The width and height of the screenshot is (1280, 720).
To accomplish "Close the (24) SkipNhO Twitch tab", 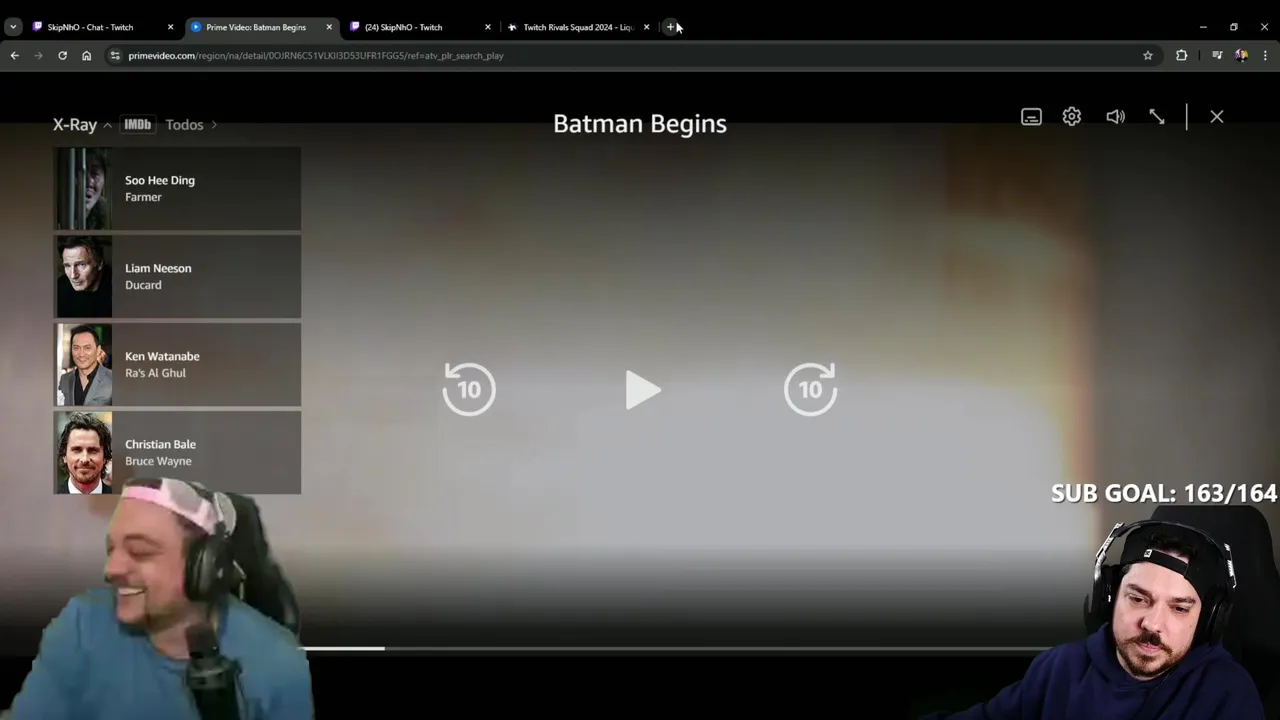I will (x=488, y=27).
